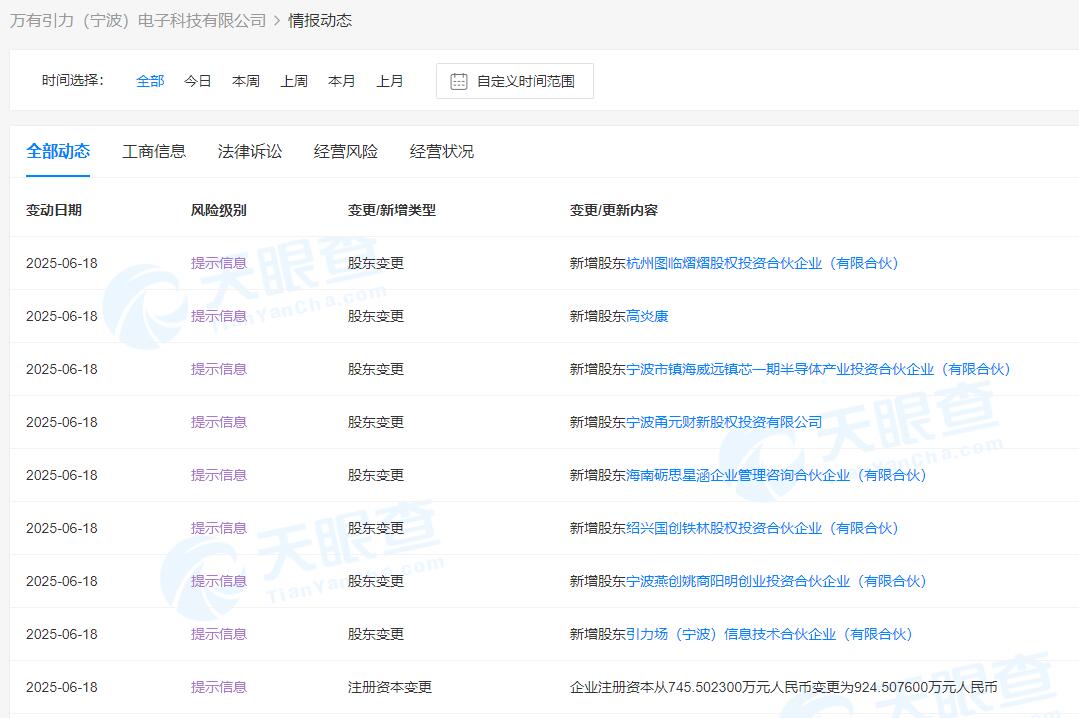This screenshot has width=1079, height=718.
Task: Switch to the 全部动态 tab
Action: pyautogui.click(x=58, y=152)
